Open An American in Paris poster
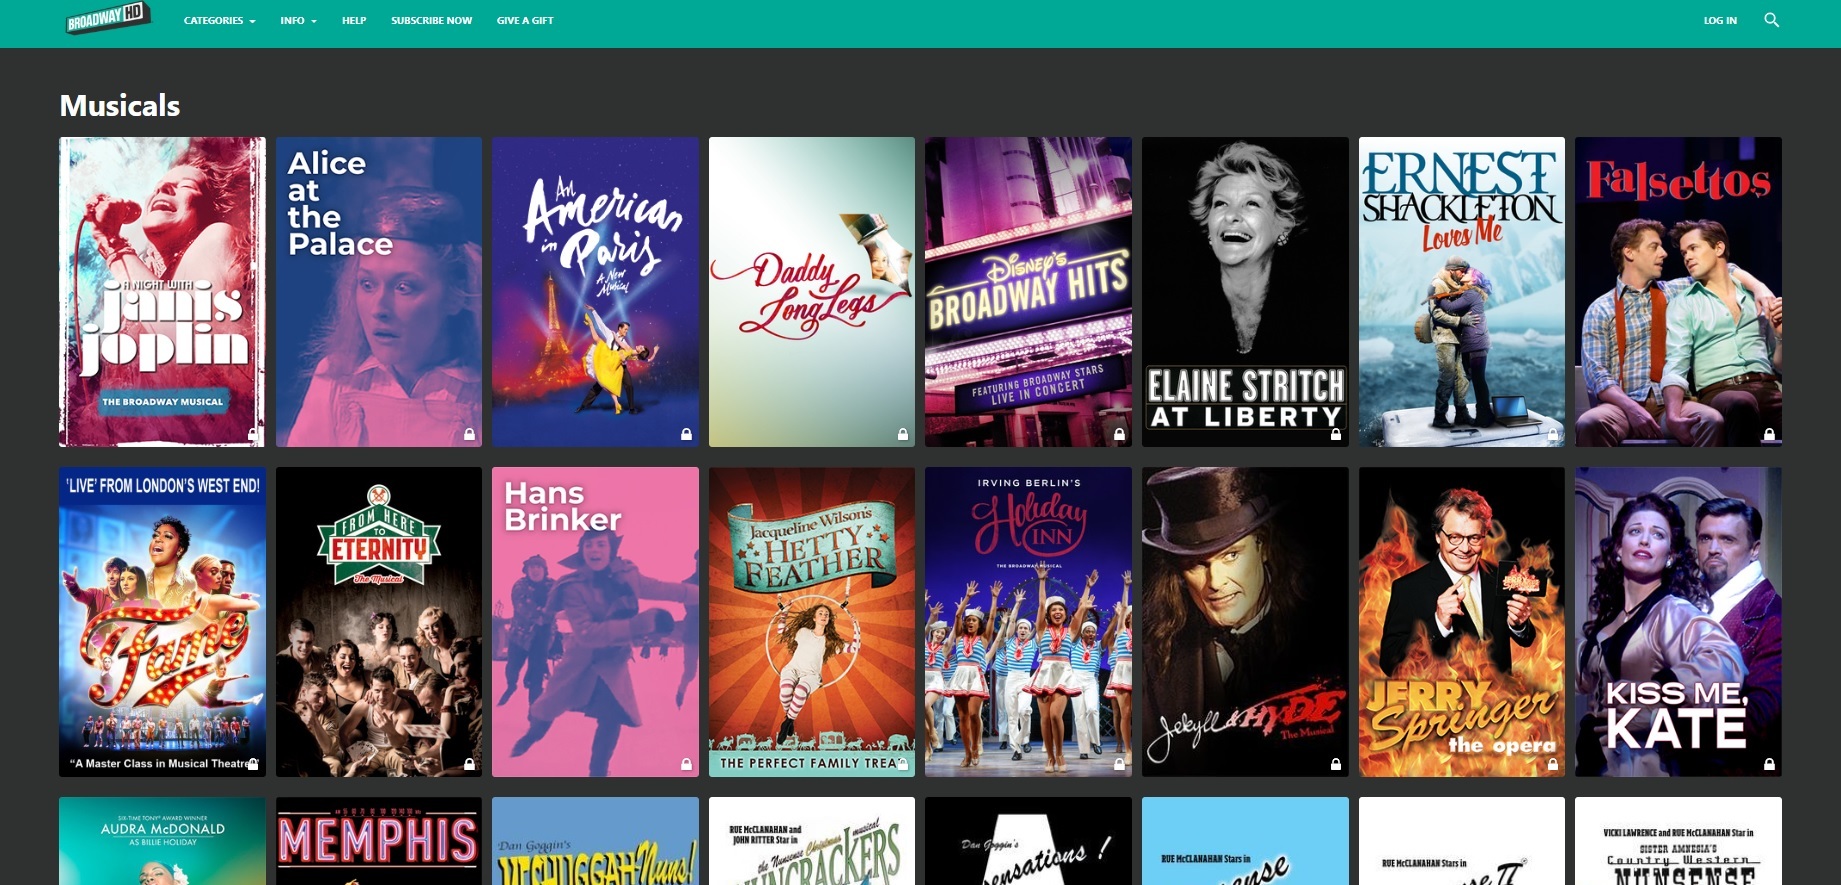1841x885 pixels. pyautogui.click(x=595, y=292)
